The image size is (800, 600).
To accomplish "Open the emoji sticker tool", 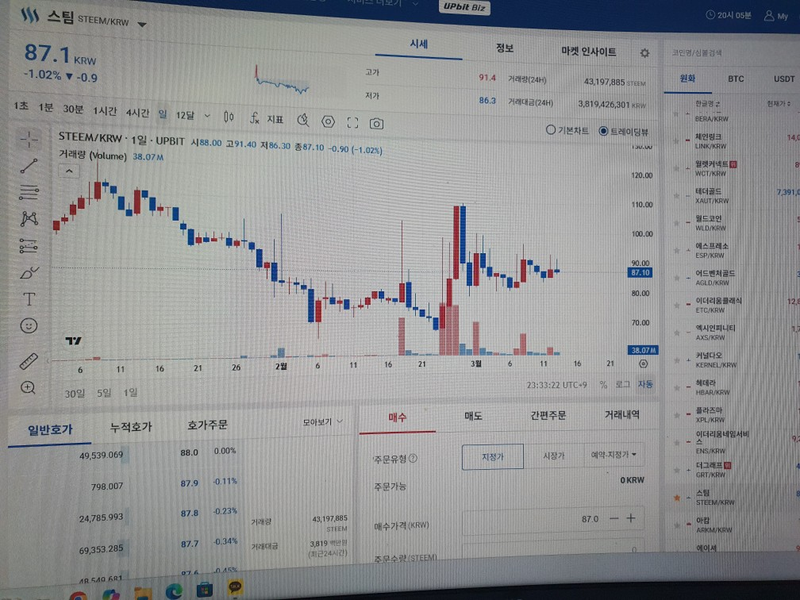I will point(29,326).
